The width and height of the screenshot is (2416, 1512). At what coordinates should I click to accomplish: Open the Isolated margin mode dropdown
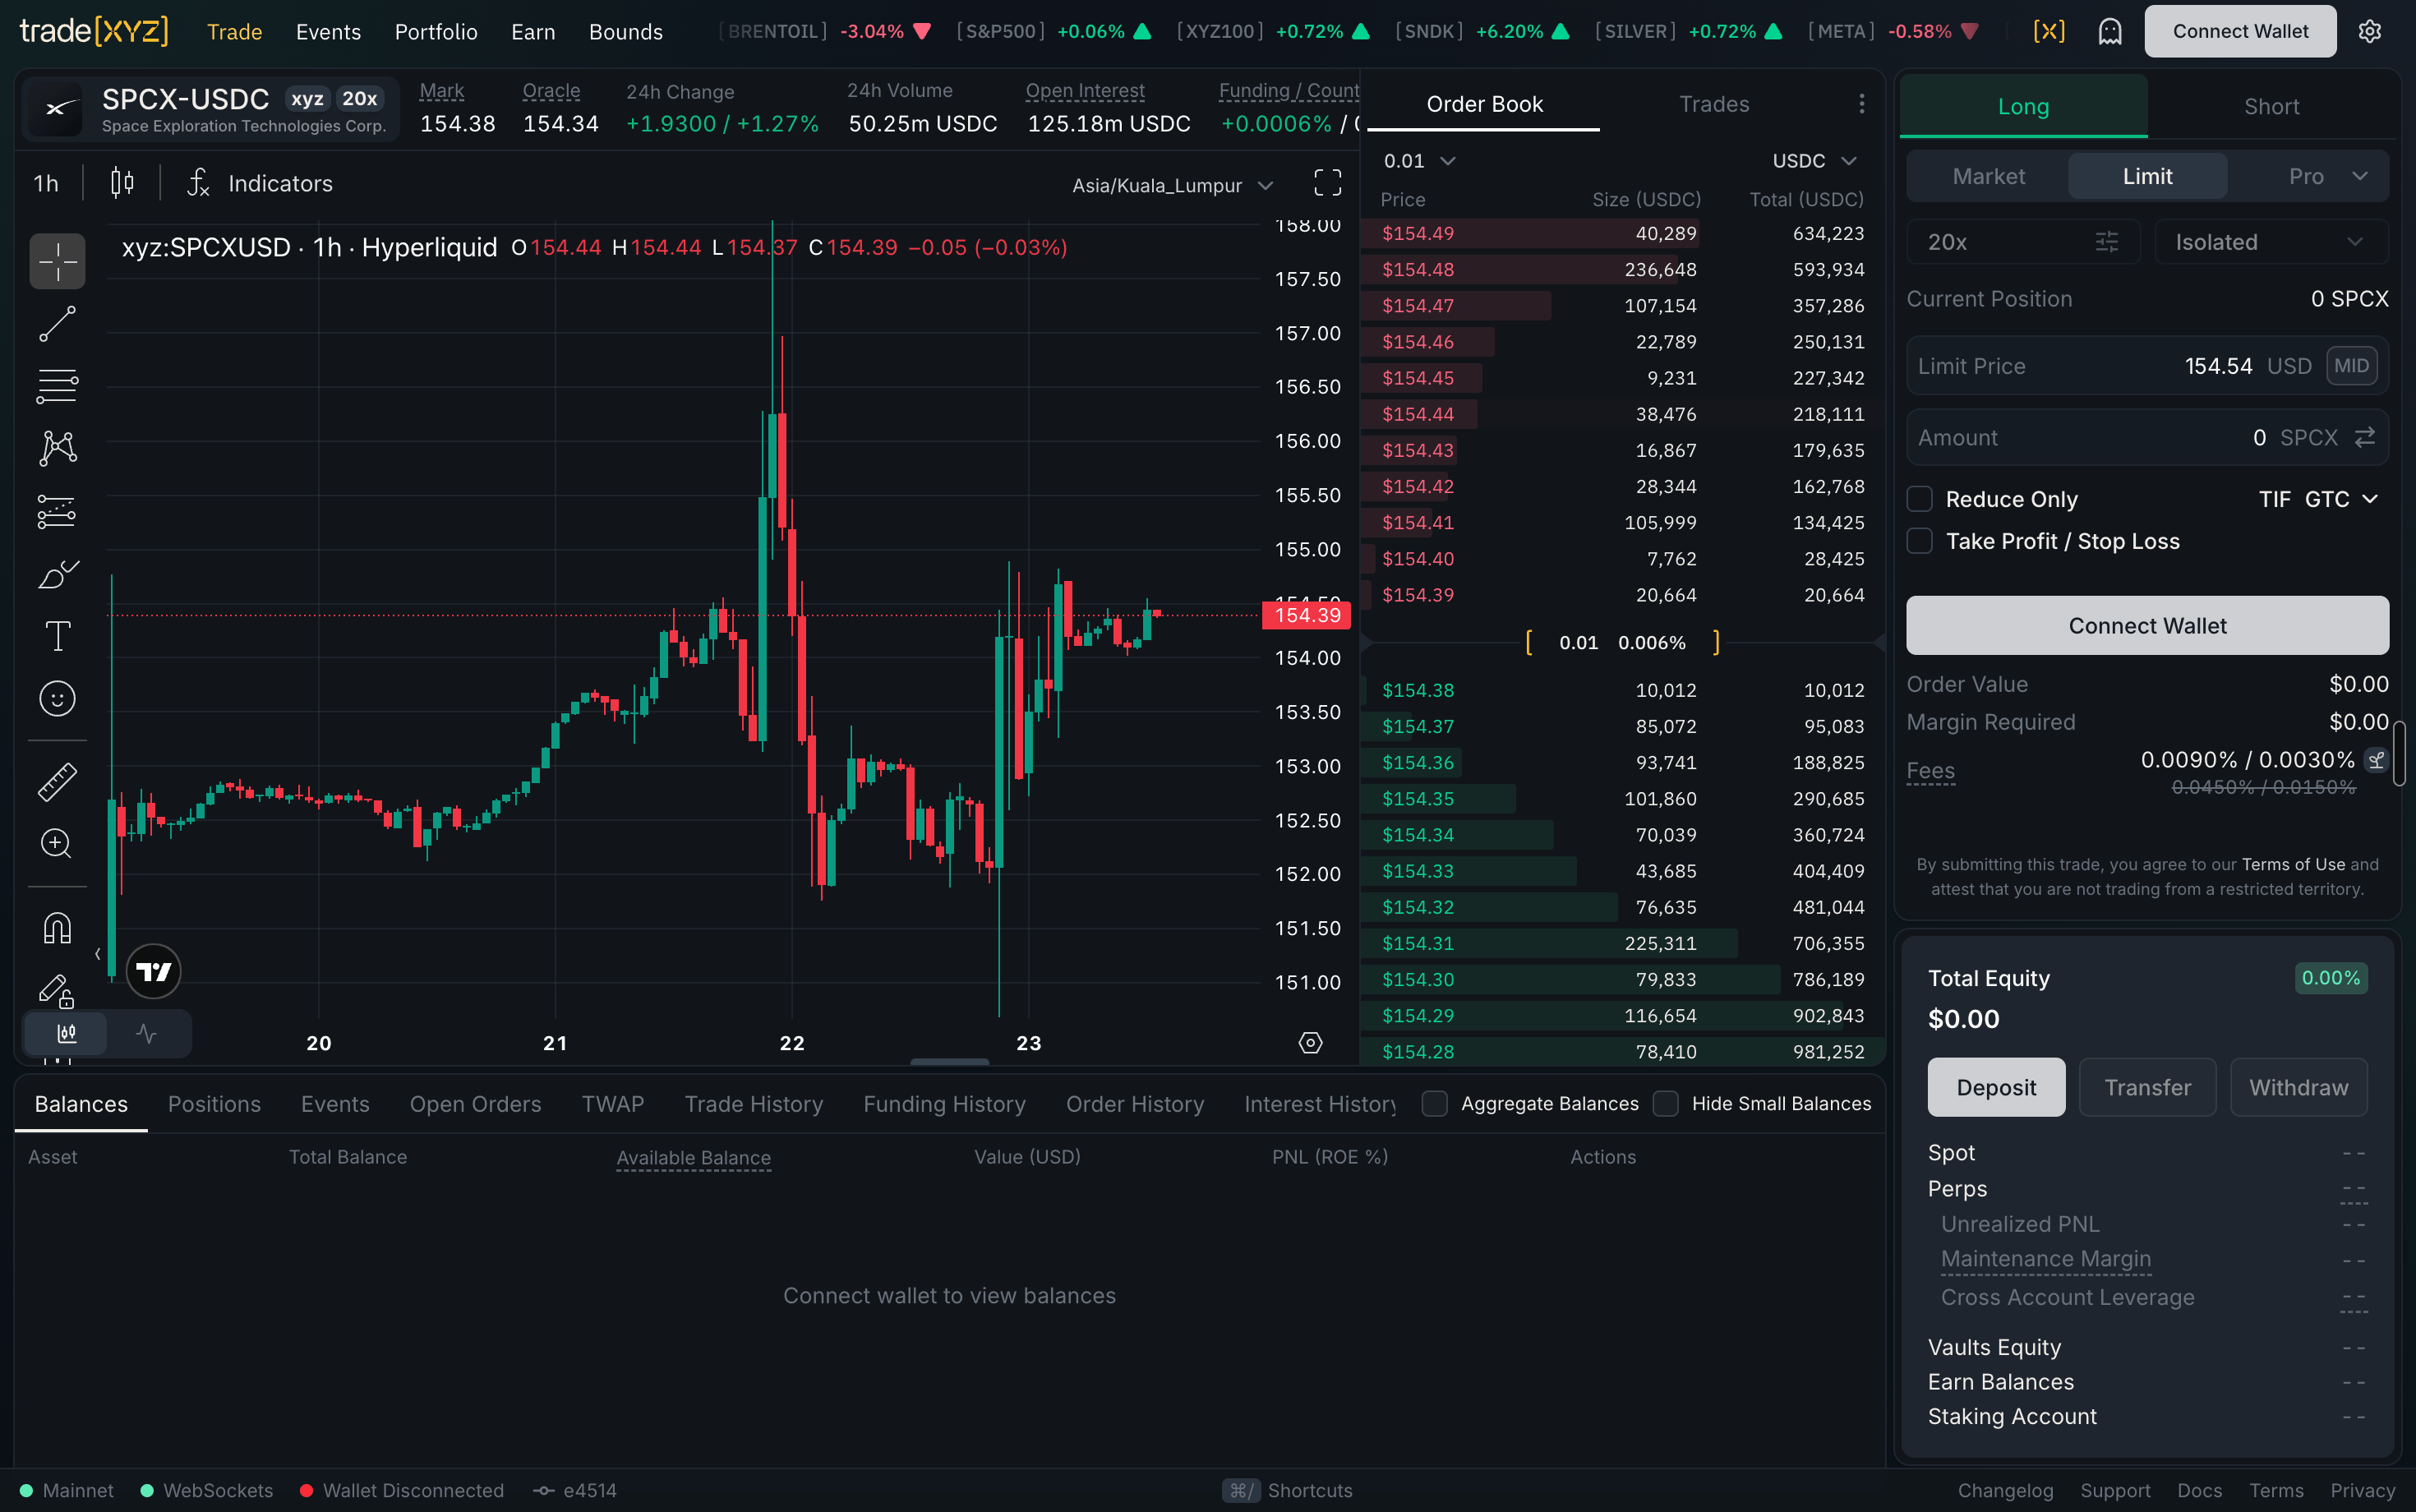tap(2271, 242)
